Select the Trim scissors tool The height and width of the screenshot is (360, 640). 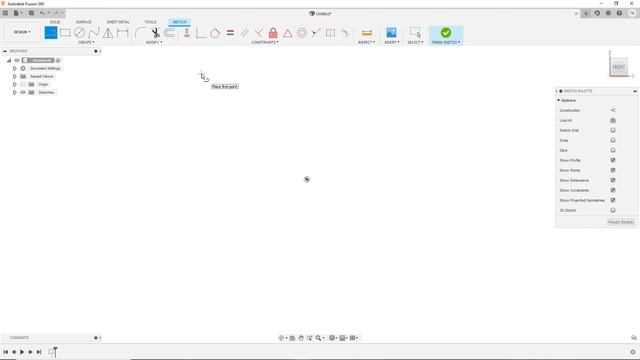coord(155,33)
